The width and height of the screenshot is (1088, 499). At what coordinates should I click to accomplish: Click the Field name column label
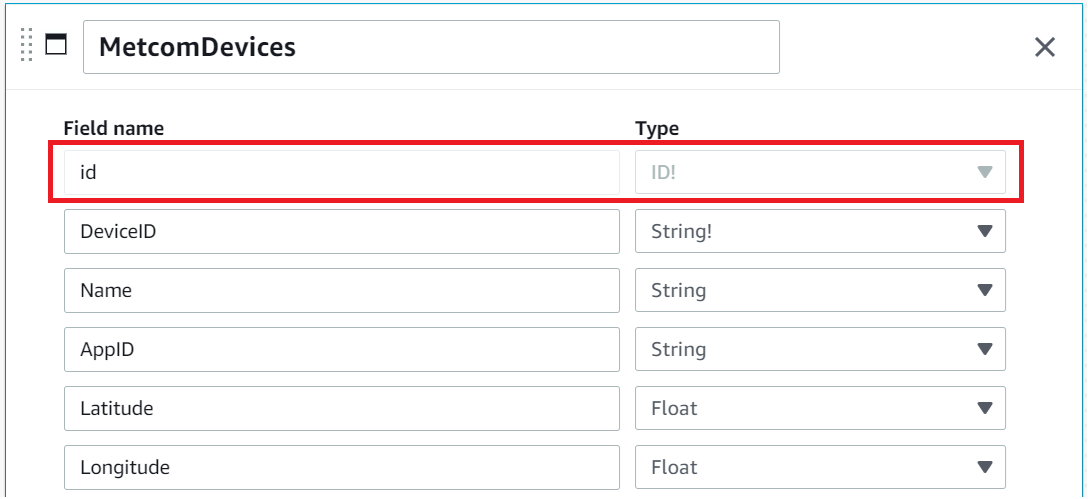pyautogui.click(x=113, y=128)
